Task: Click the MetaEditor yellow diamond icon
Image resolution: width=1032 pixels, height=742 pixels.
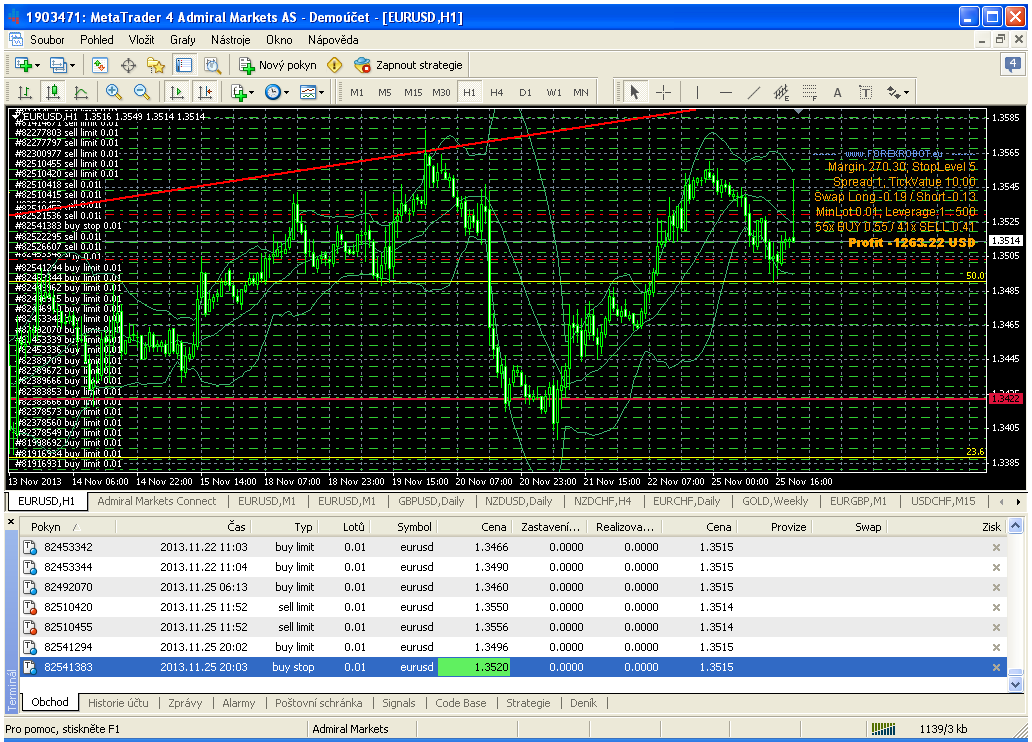Action: pos(334,65)
